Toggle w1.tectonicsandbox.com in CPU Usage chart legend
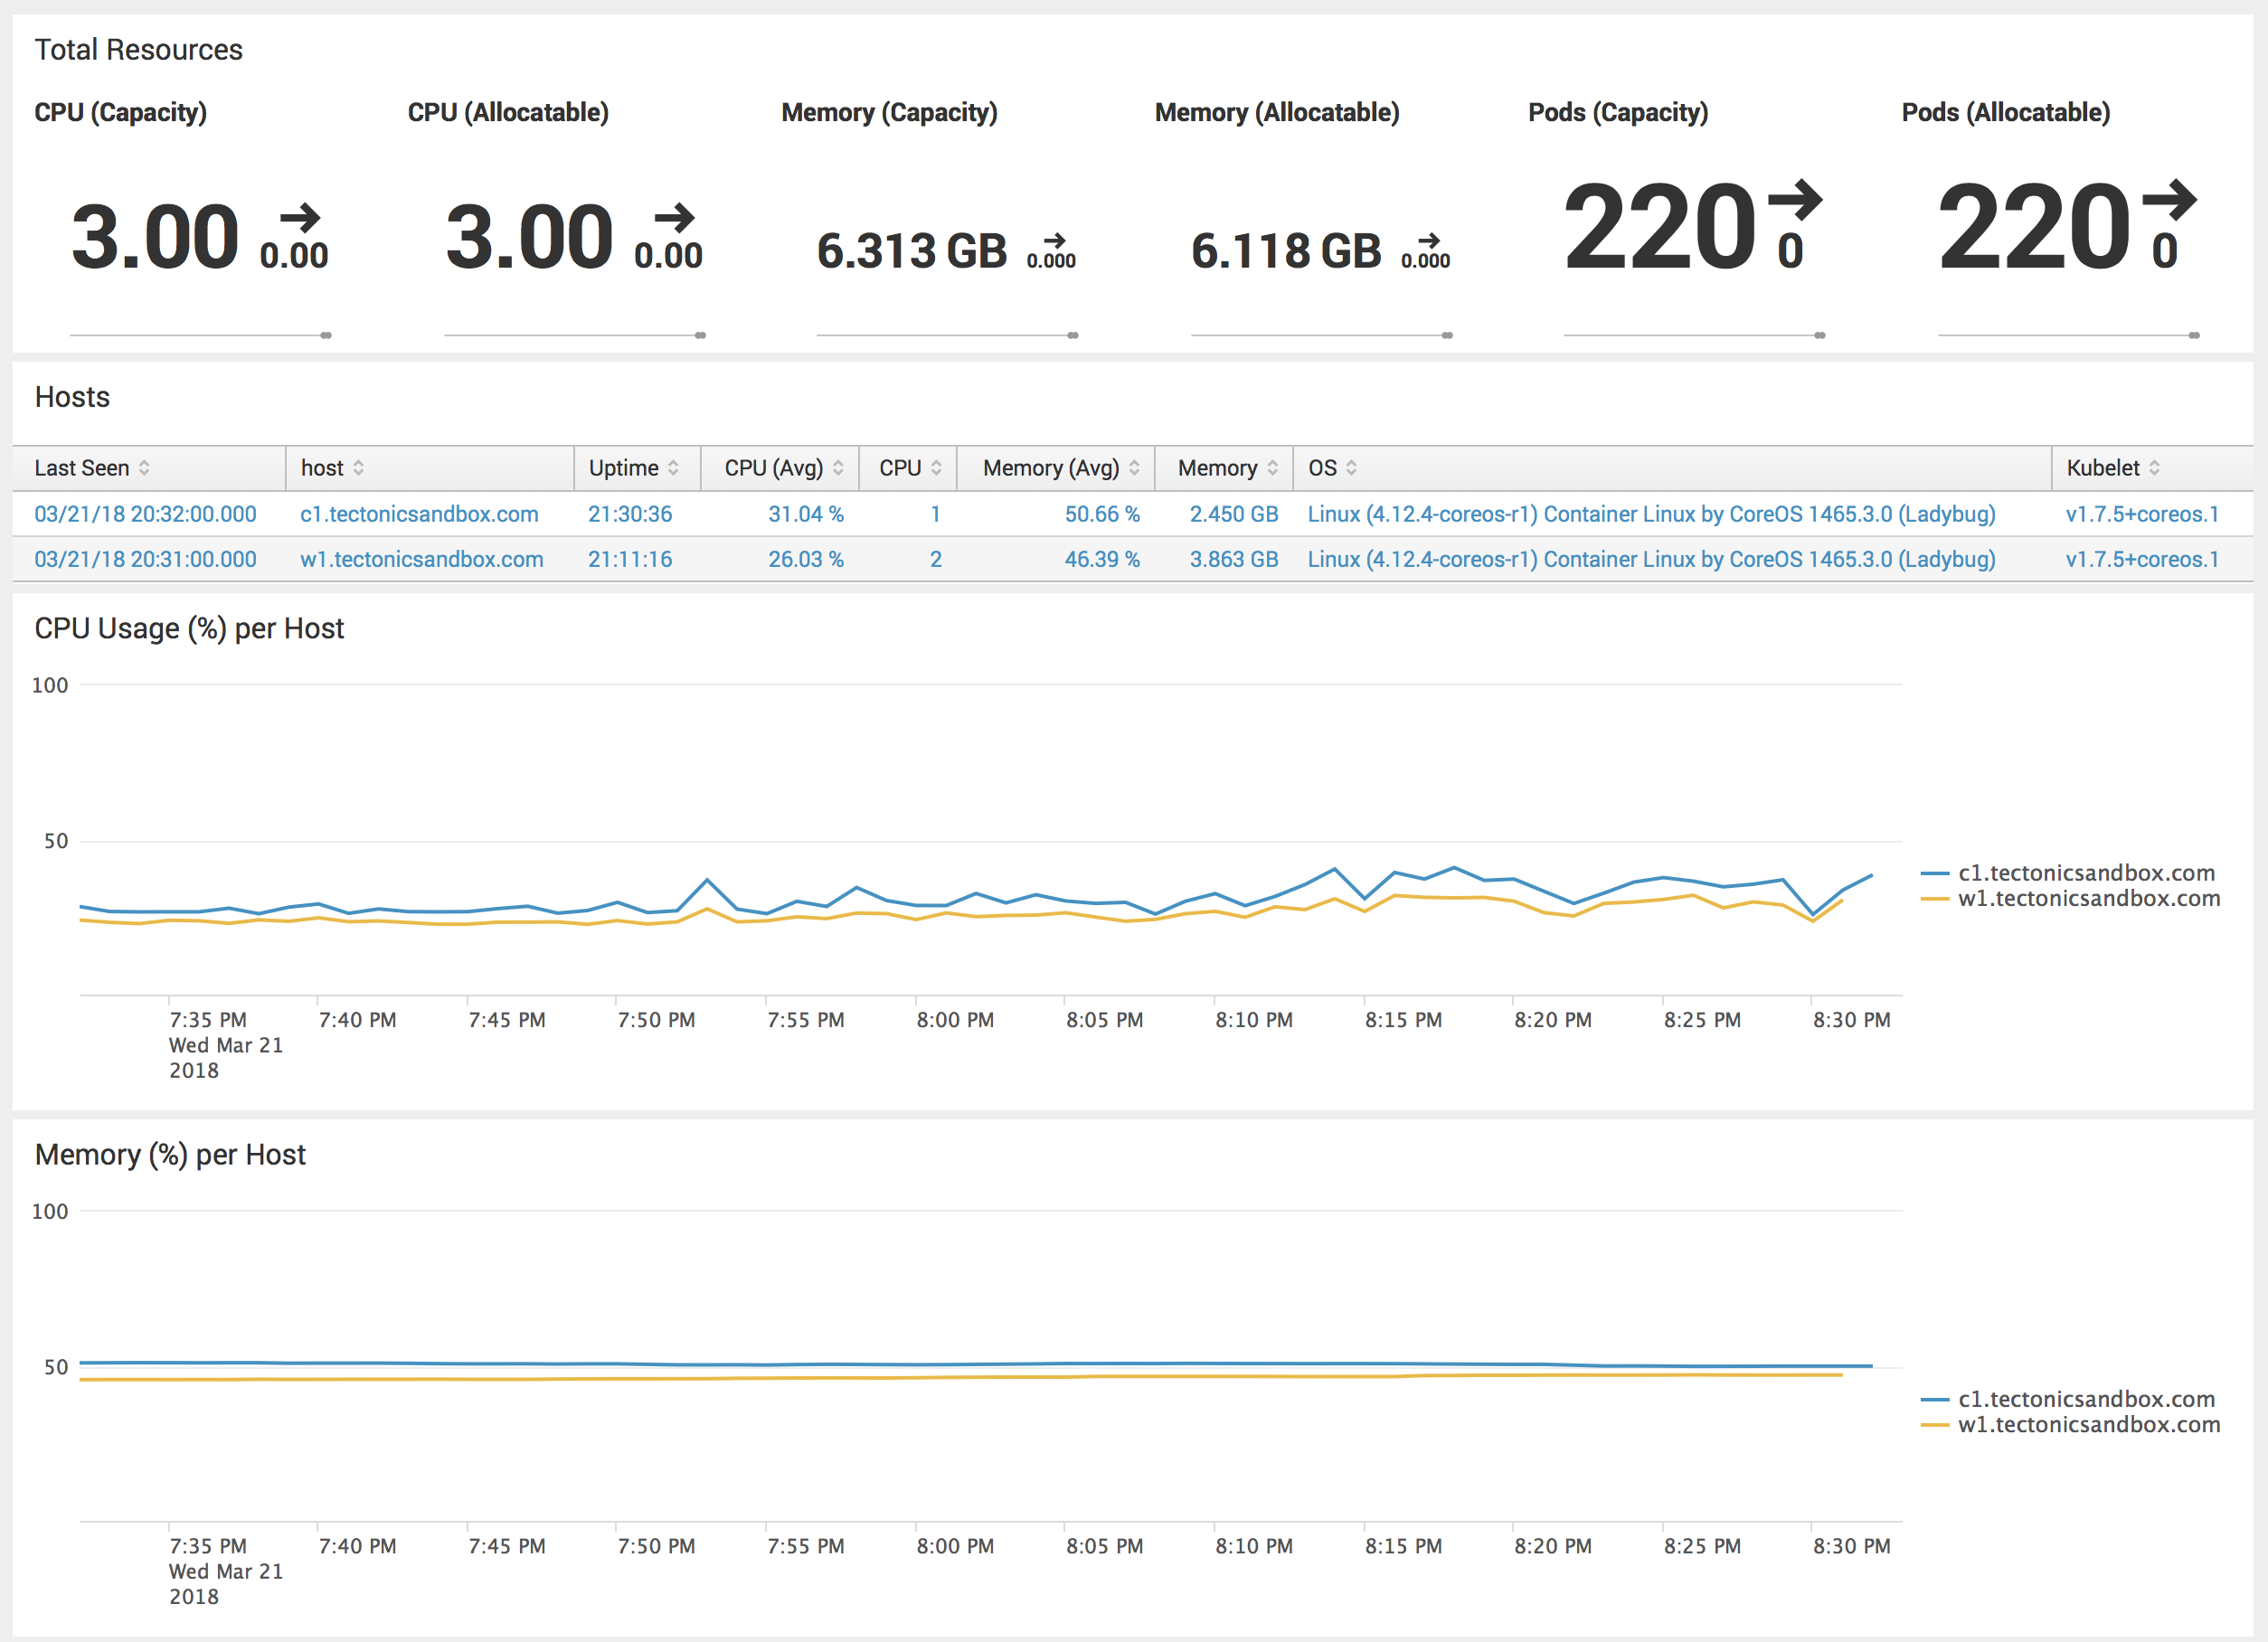Screen dimensions: 2268x1642 (x=2071, y=898)
